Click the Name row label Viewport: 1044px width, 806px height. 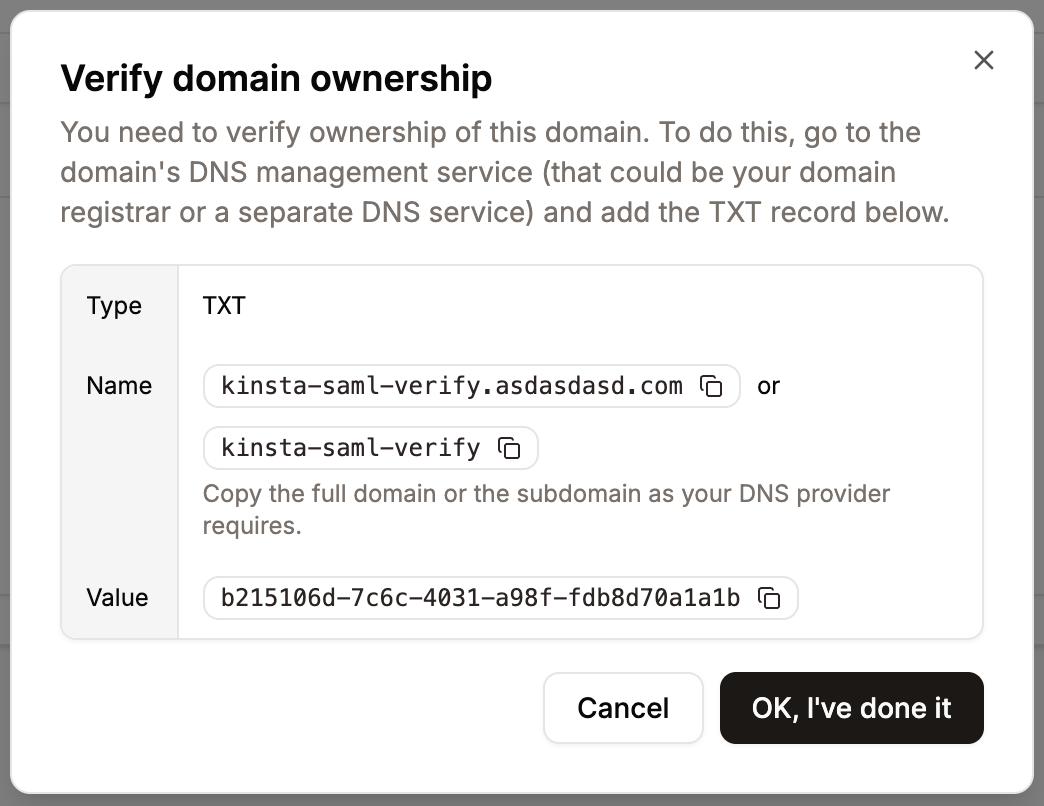tap(118, 386)
